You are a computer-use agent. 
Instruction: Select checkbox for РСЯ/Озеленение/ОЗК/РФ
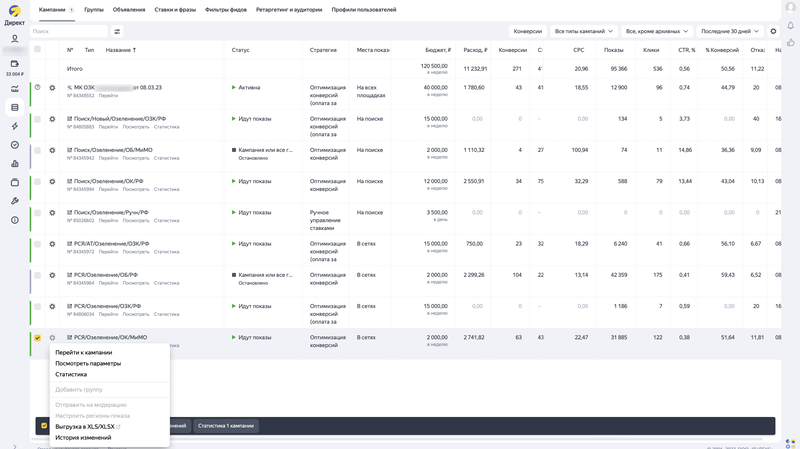click(x=37, y=307)
